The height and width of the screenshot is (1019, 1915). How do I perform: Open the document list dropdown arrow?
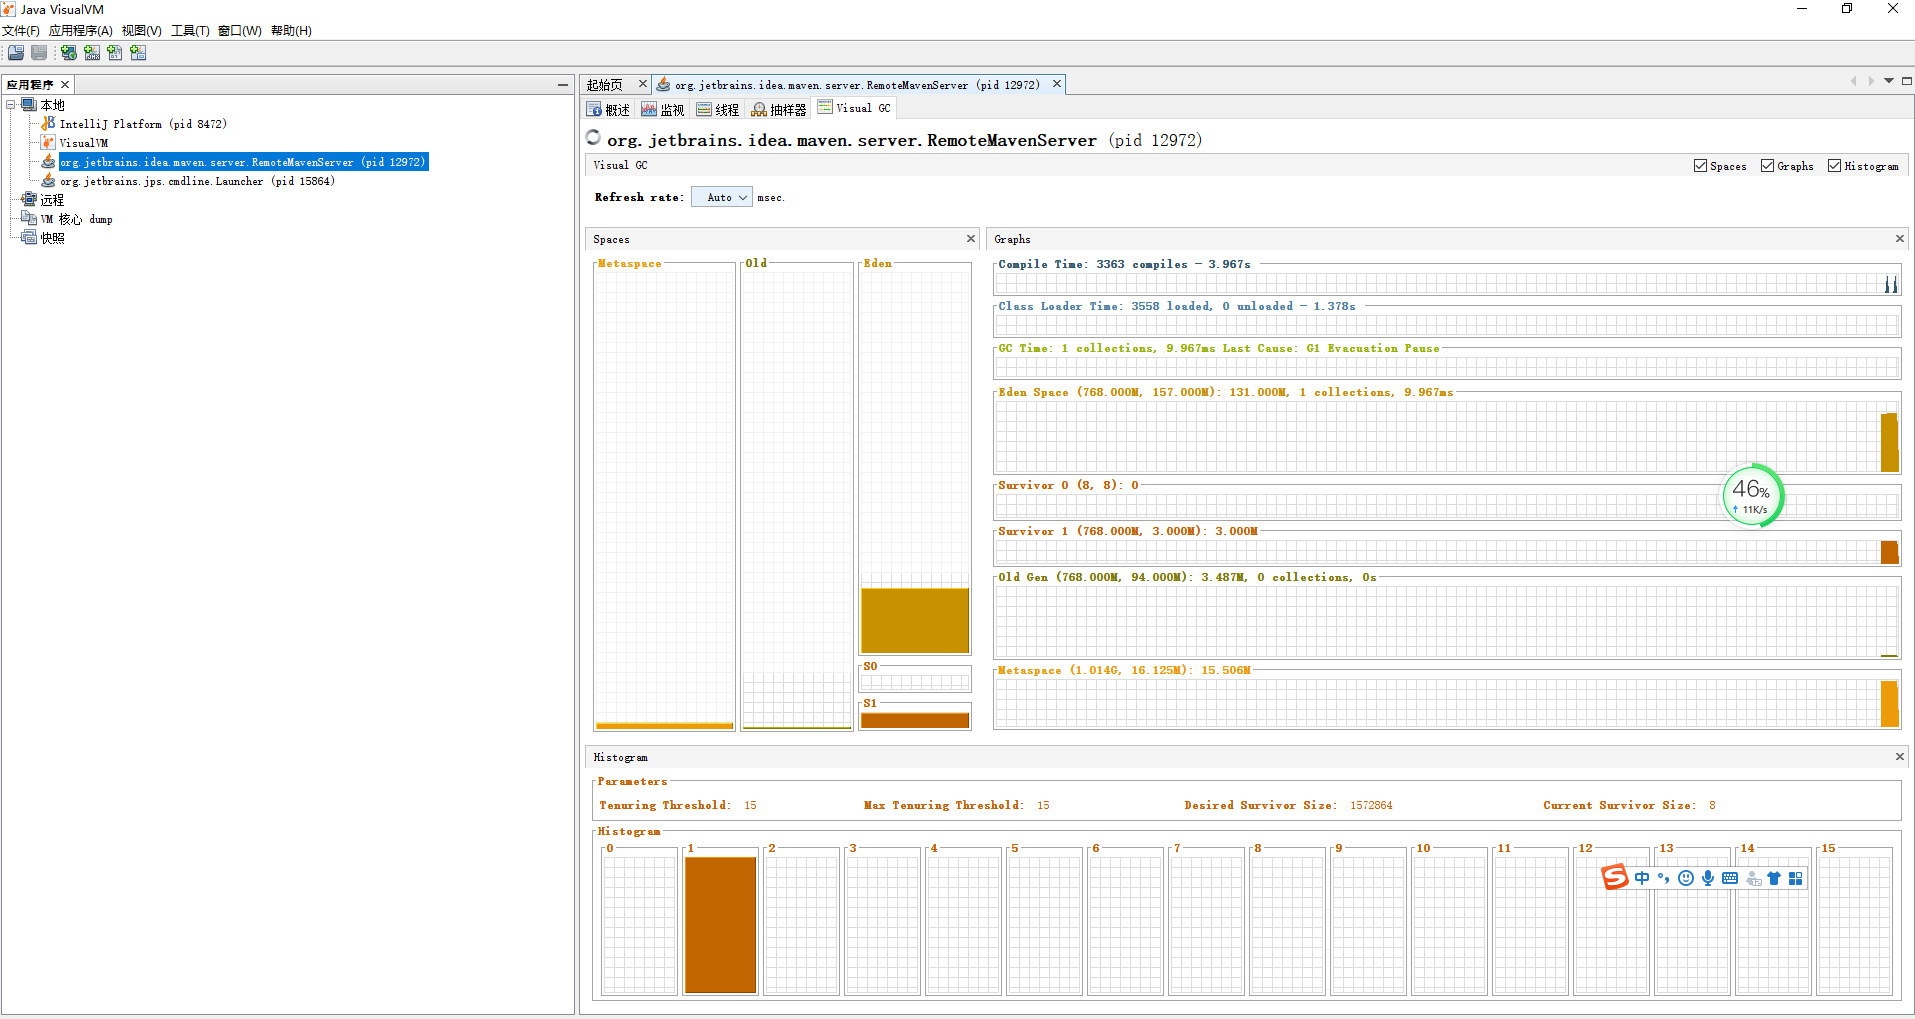click(x=1889, y=81)
